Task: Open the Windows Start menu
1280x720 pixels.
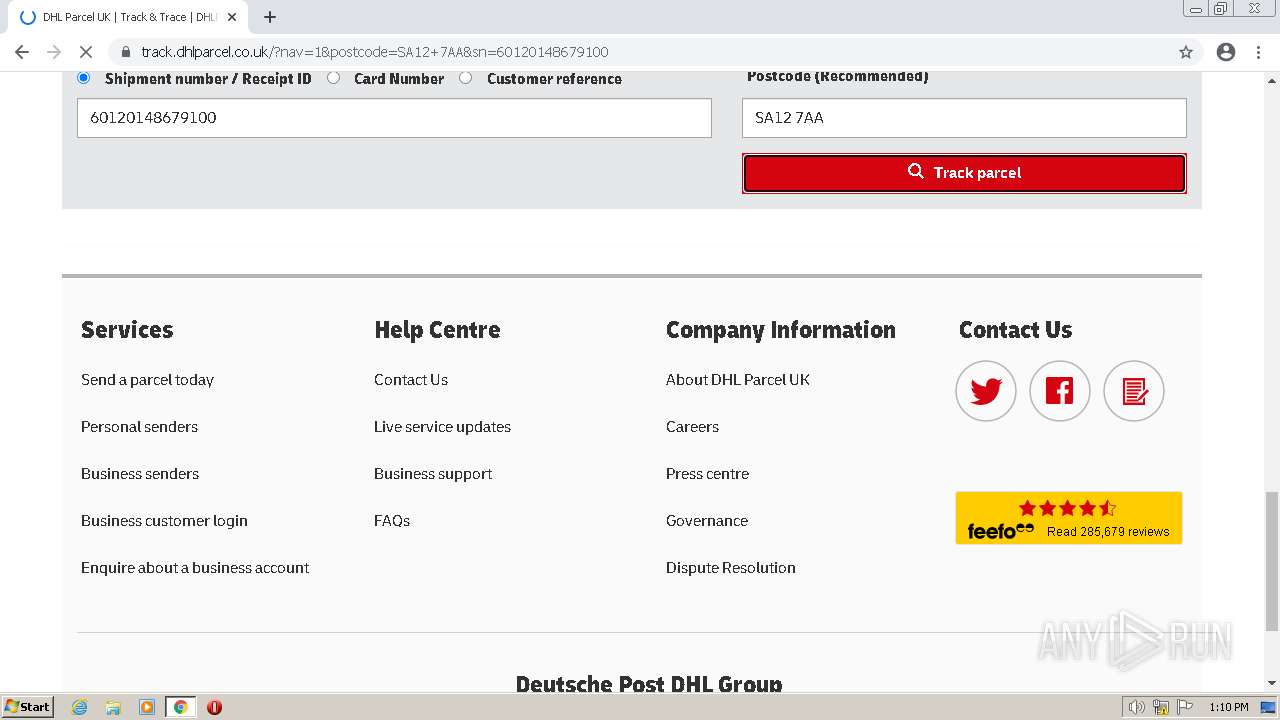Action: coord(27,707)
